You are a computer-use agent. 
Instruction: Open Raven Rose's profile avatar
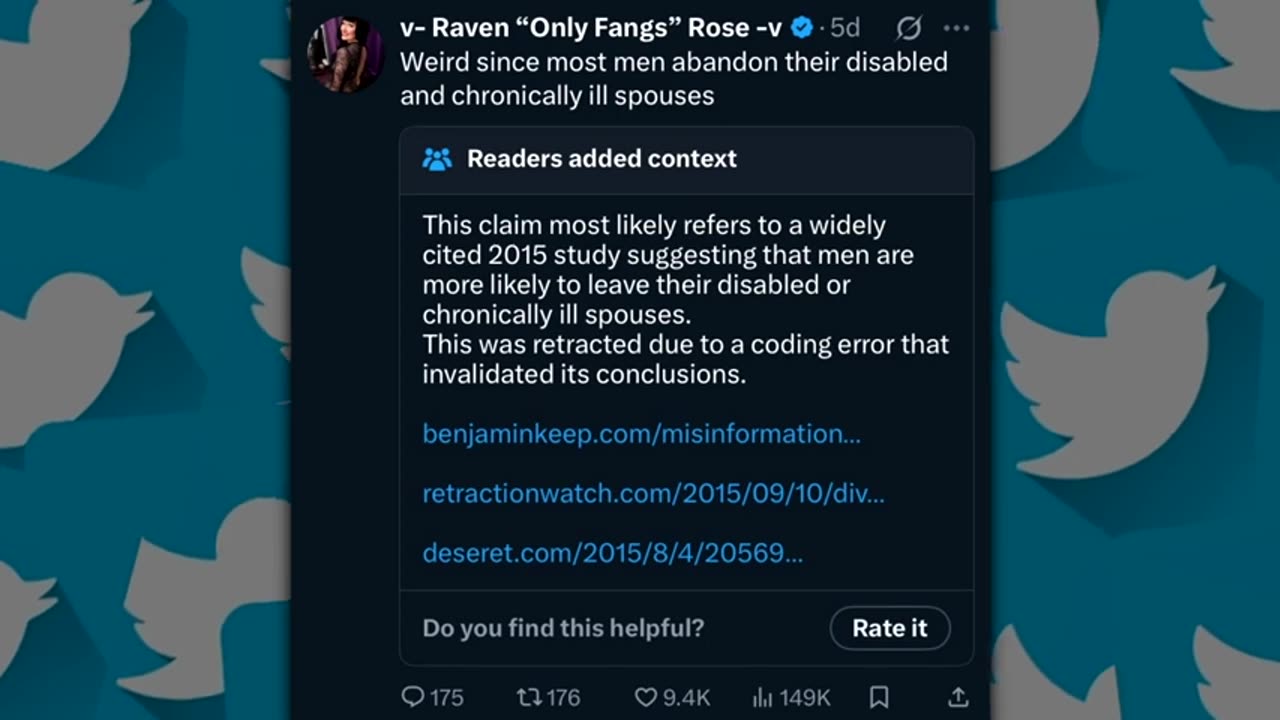345,55
